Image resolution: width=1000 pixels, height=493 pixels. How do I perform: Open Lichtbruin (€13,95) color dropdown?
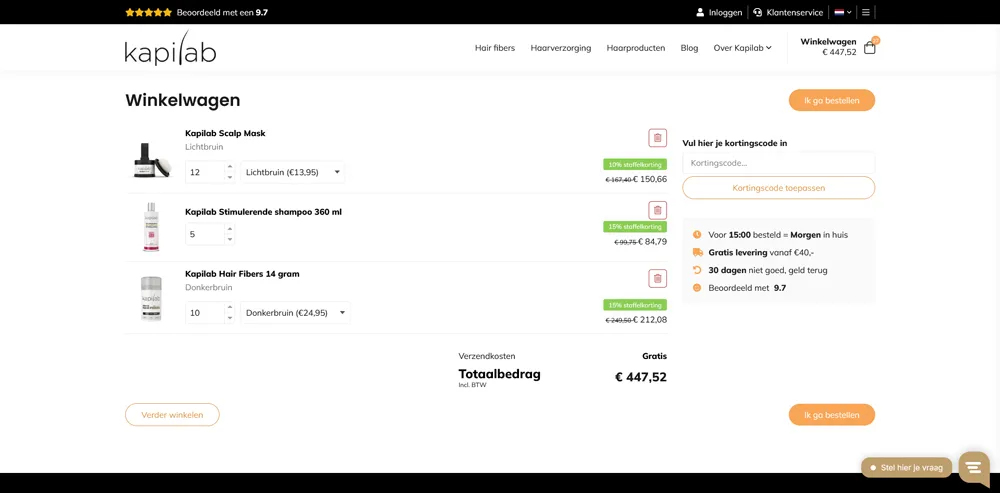[293, 172]
